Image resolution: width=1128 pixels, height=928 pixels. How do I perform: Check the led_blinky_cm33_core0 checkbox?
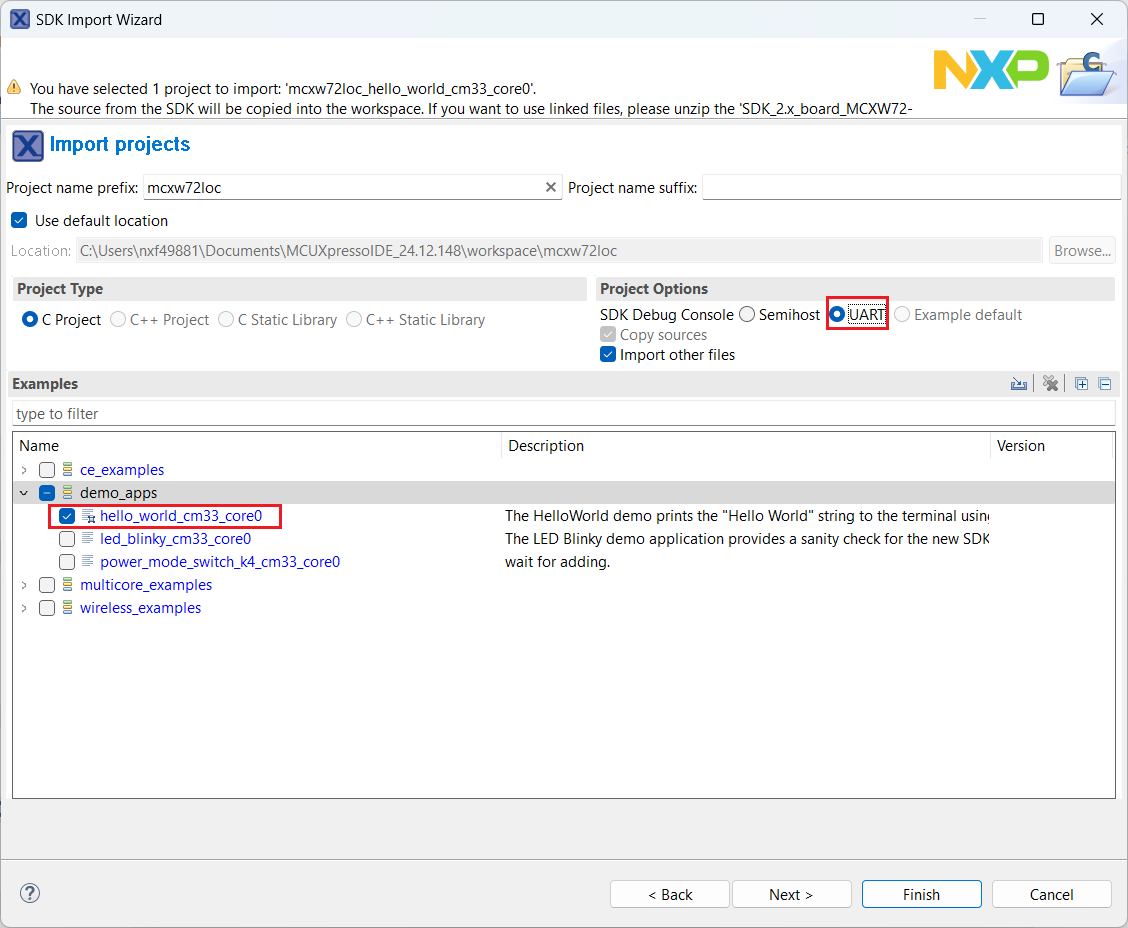[67, 539]
